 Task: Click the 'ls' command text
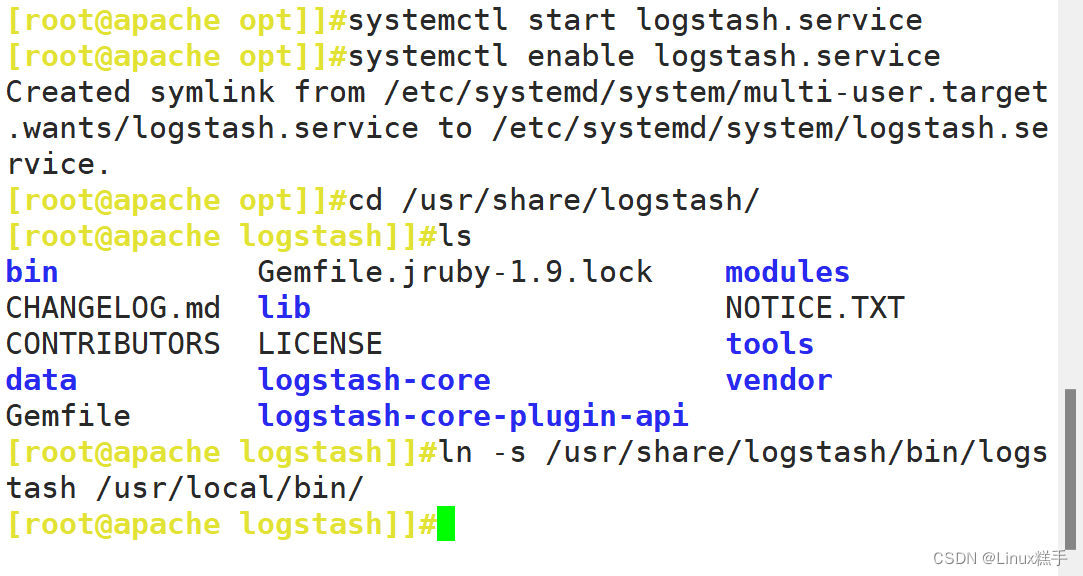coord(455,236)
